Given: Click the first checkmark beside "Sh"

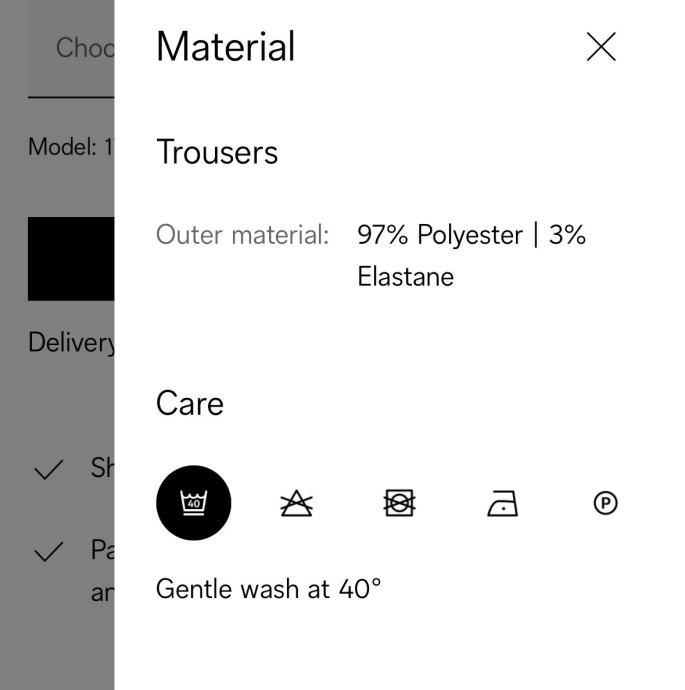Looking at the screenshot, I should point(48,470).
